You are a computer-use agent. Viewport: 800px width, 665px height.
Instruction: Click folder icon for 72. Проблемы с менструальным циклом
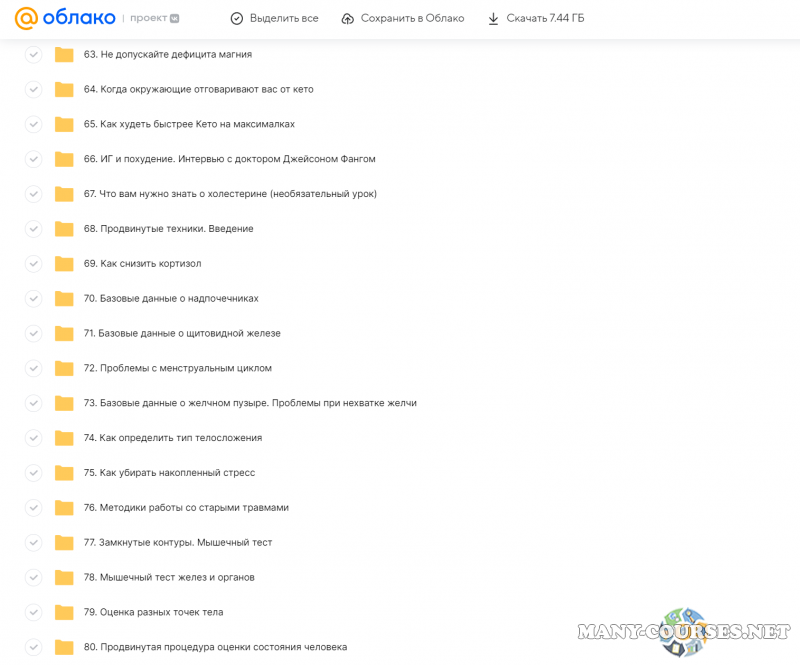pyautogui.click(x=64, y=368)
